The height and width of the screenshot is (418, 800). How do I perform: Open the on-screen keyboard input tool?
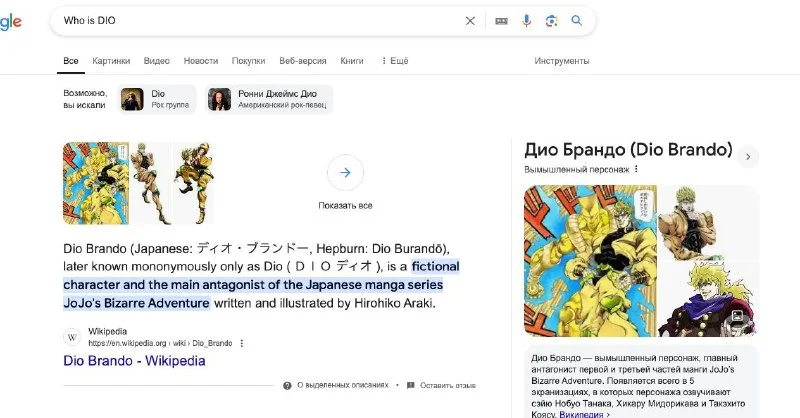click(501, 21)
